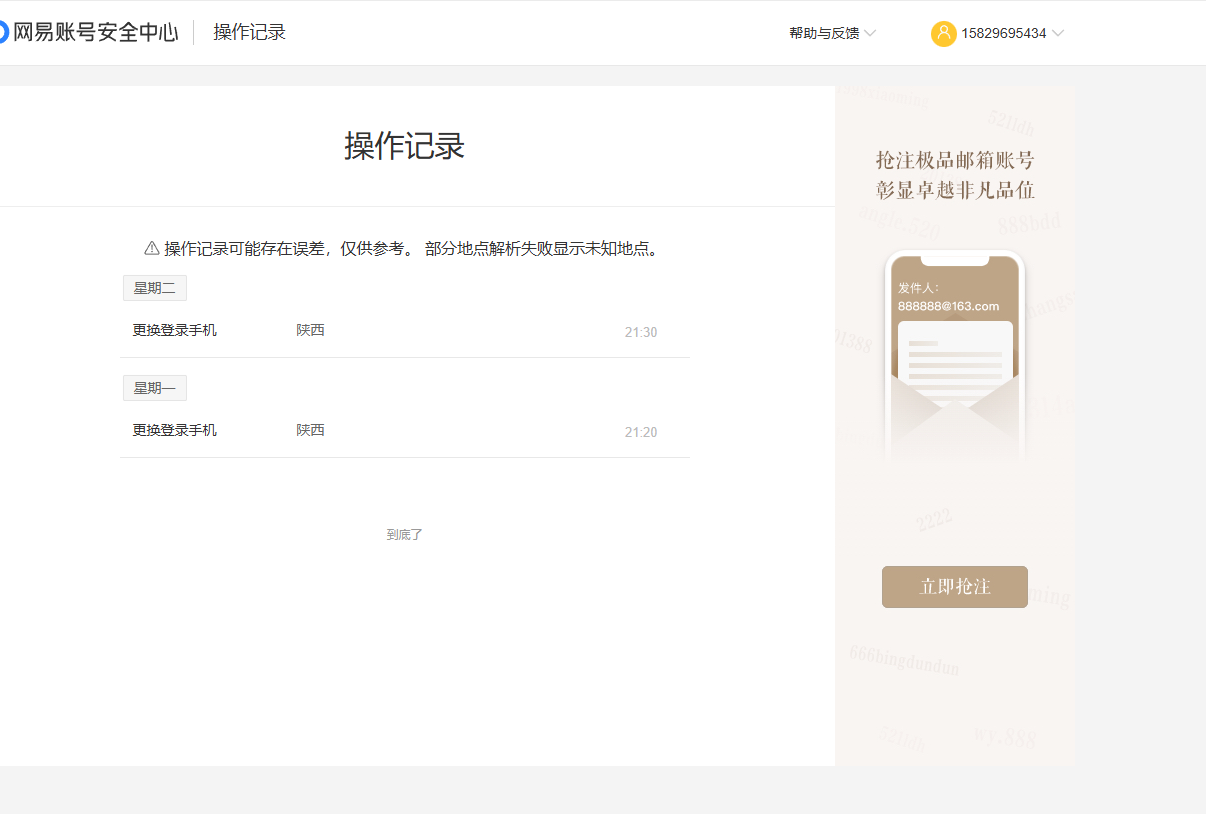This screenshot has height=814, width=1206.
Task: Click the 星期一 day tag
Action: point(155,388)
